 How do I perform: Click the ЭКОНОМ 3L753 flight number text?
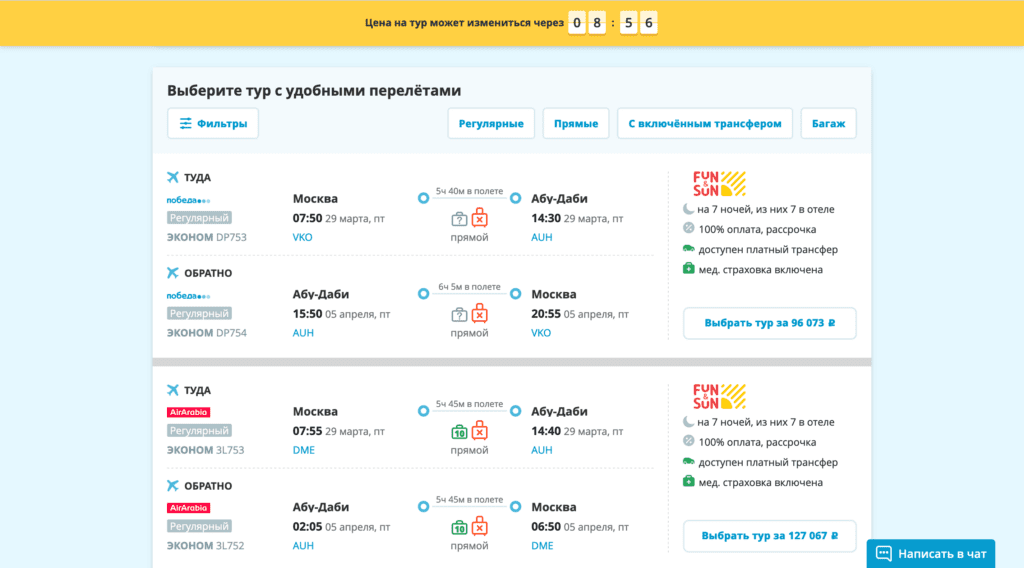pos(205,450)
